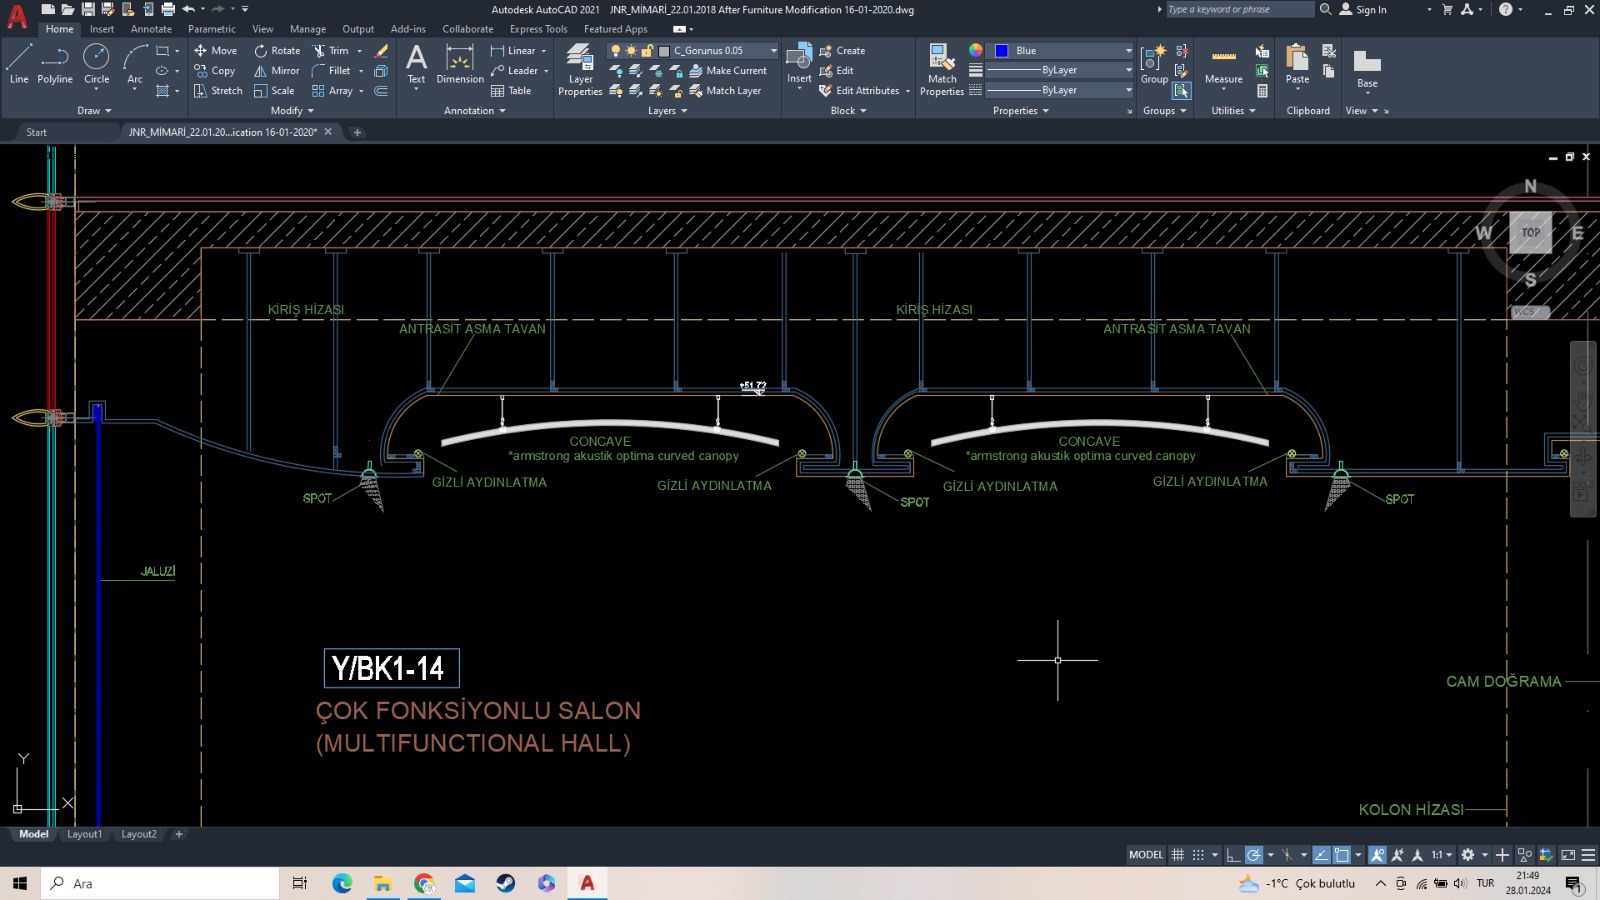
Task: Click the Match Properties tool
Action: (942, 69)
